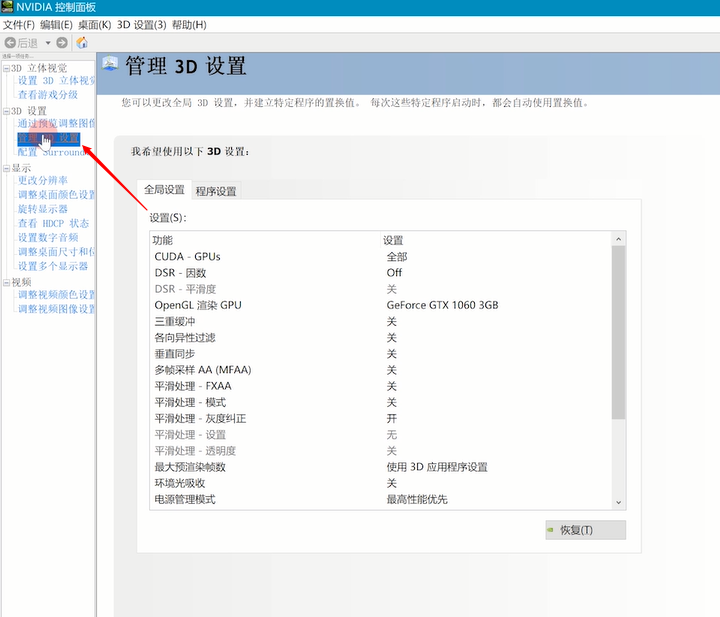This screenshot has height=617, width=720.
Task: Select 管理 3D 设置 tree item
Action: (x=49, y=138)
